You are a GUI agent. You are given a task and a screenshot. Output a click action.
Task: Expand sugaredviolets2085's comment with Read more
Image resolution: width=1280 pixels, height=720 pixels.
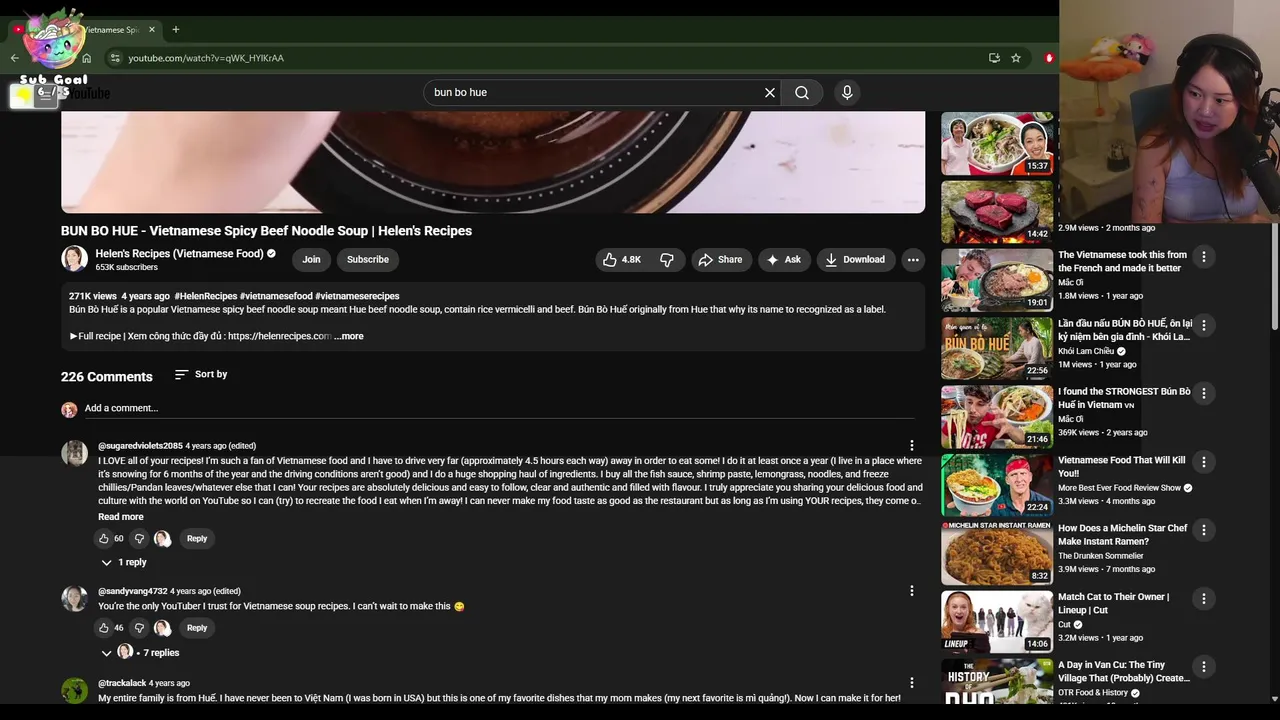pyautogui.click(x=120, y=517)
